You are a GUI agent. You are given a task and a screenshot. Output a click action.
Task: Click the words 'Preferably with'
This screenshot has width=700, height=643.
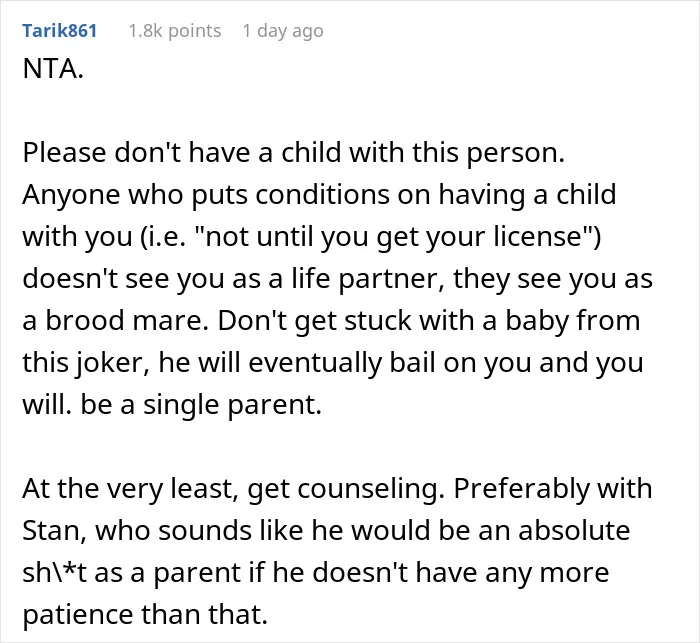(553, 489)
